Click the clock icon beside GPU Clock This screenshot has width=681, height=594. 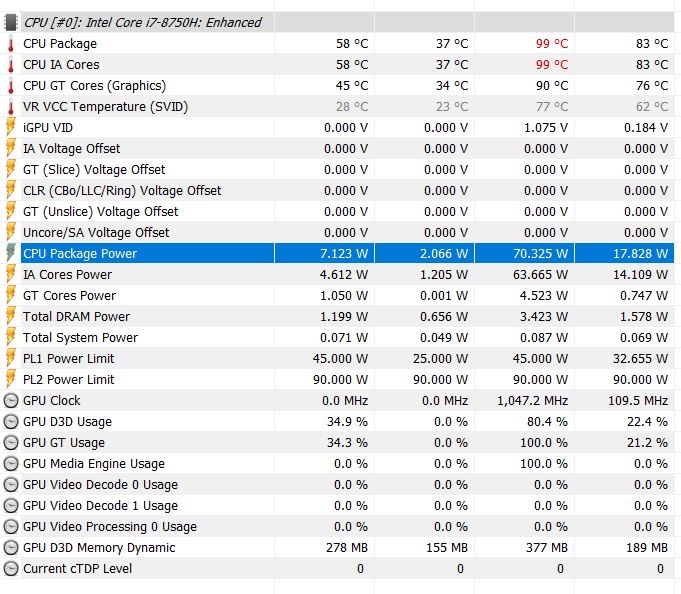pos(11,400)
